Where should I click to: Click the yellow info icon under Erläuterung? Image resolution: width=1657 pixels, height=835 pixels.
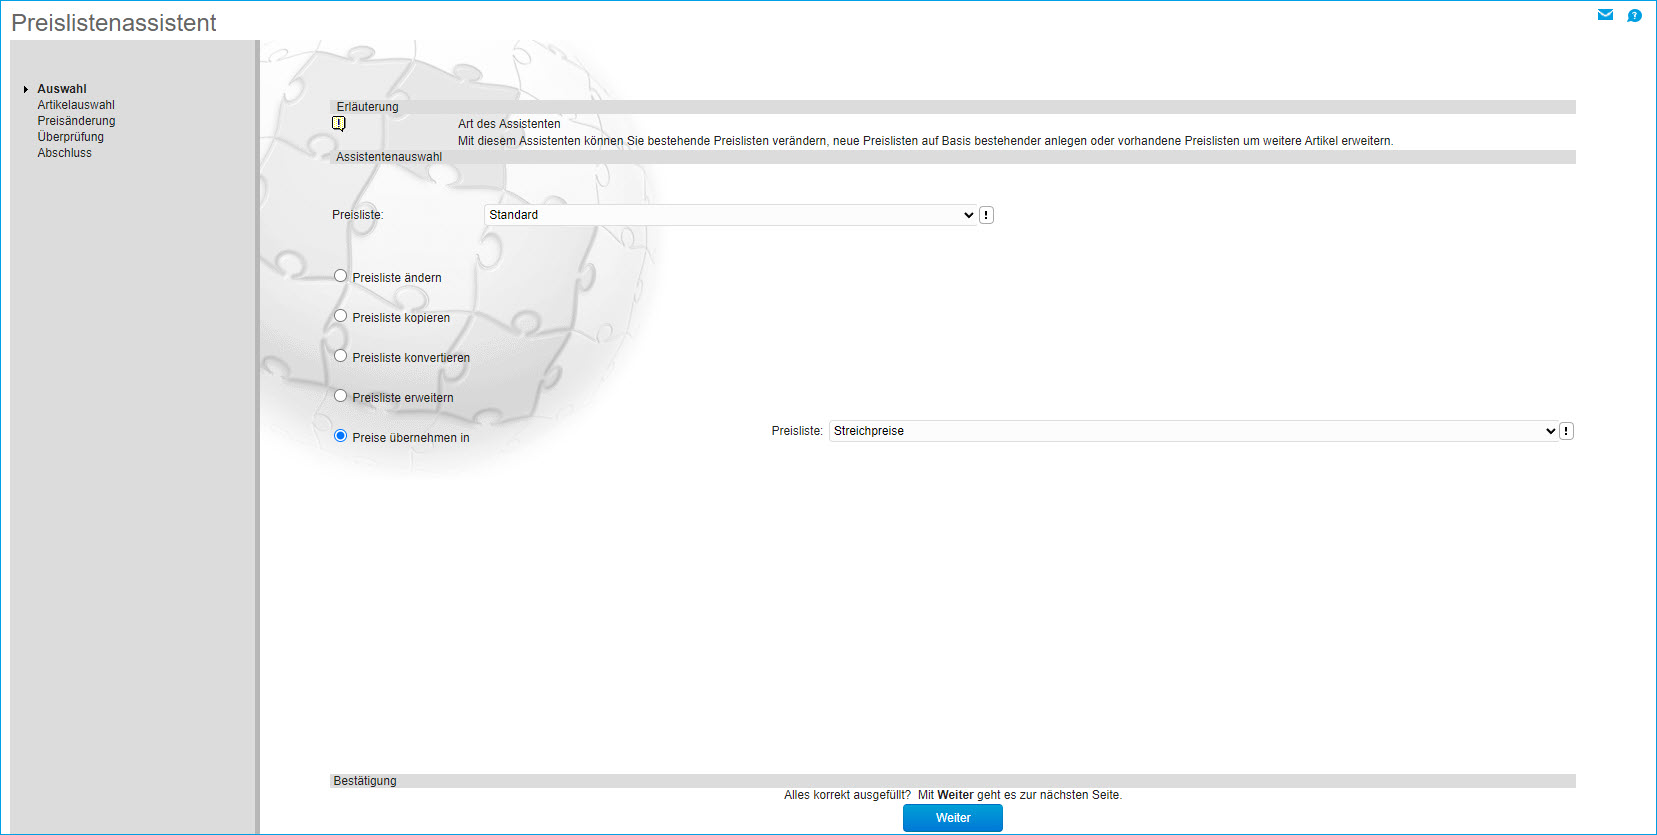(x=339, y=124)
